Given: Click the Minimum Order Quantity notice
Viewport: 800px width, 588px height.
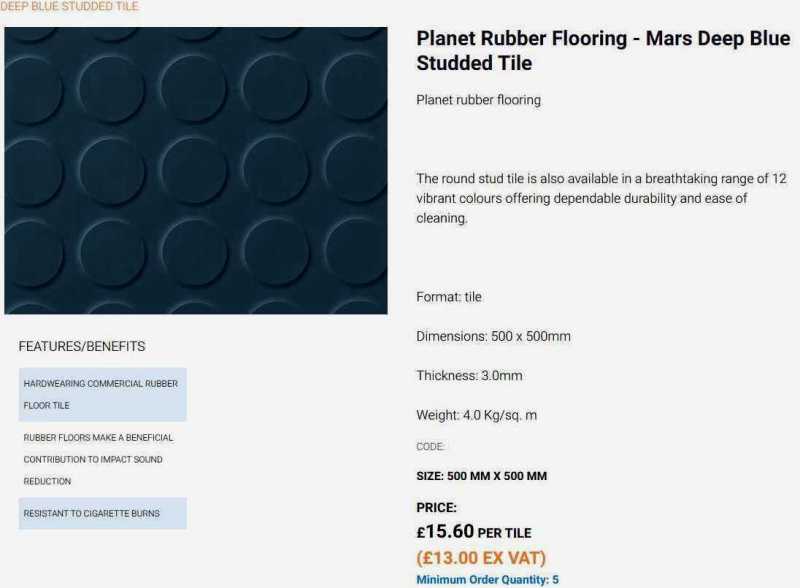Looking at the screenshot, I should pyautogui.click(x=487, y=580).
